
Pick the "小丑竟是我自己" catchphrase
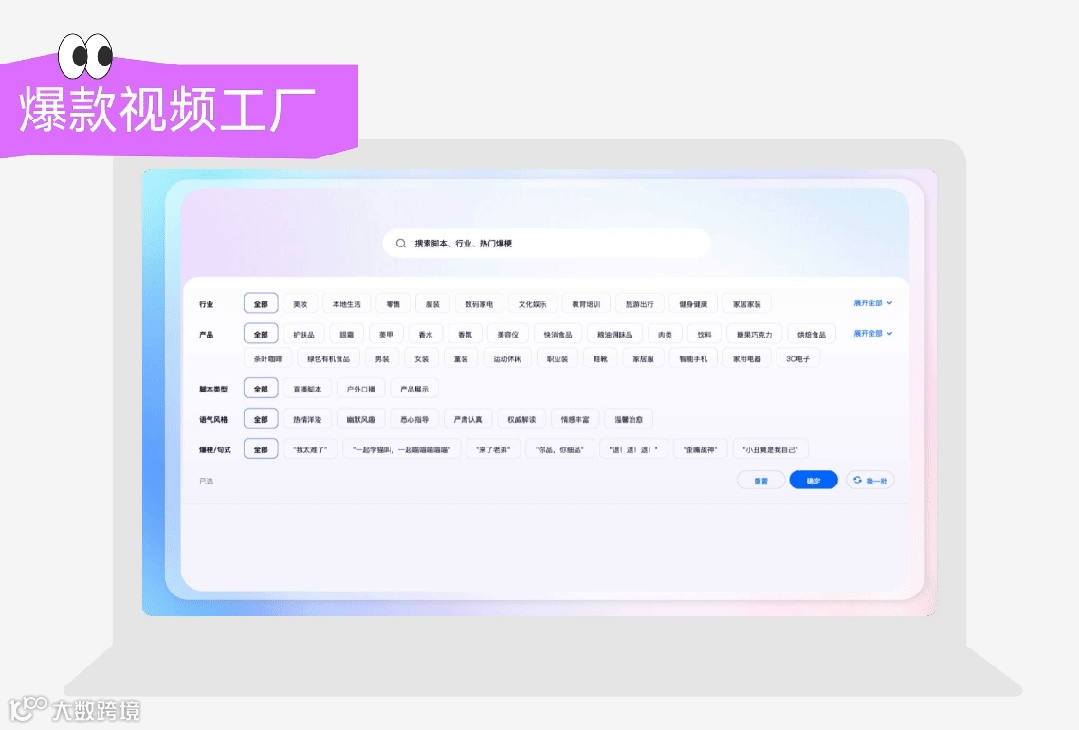point(769,448)
